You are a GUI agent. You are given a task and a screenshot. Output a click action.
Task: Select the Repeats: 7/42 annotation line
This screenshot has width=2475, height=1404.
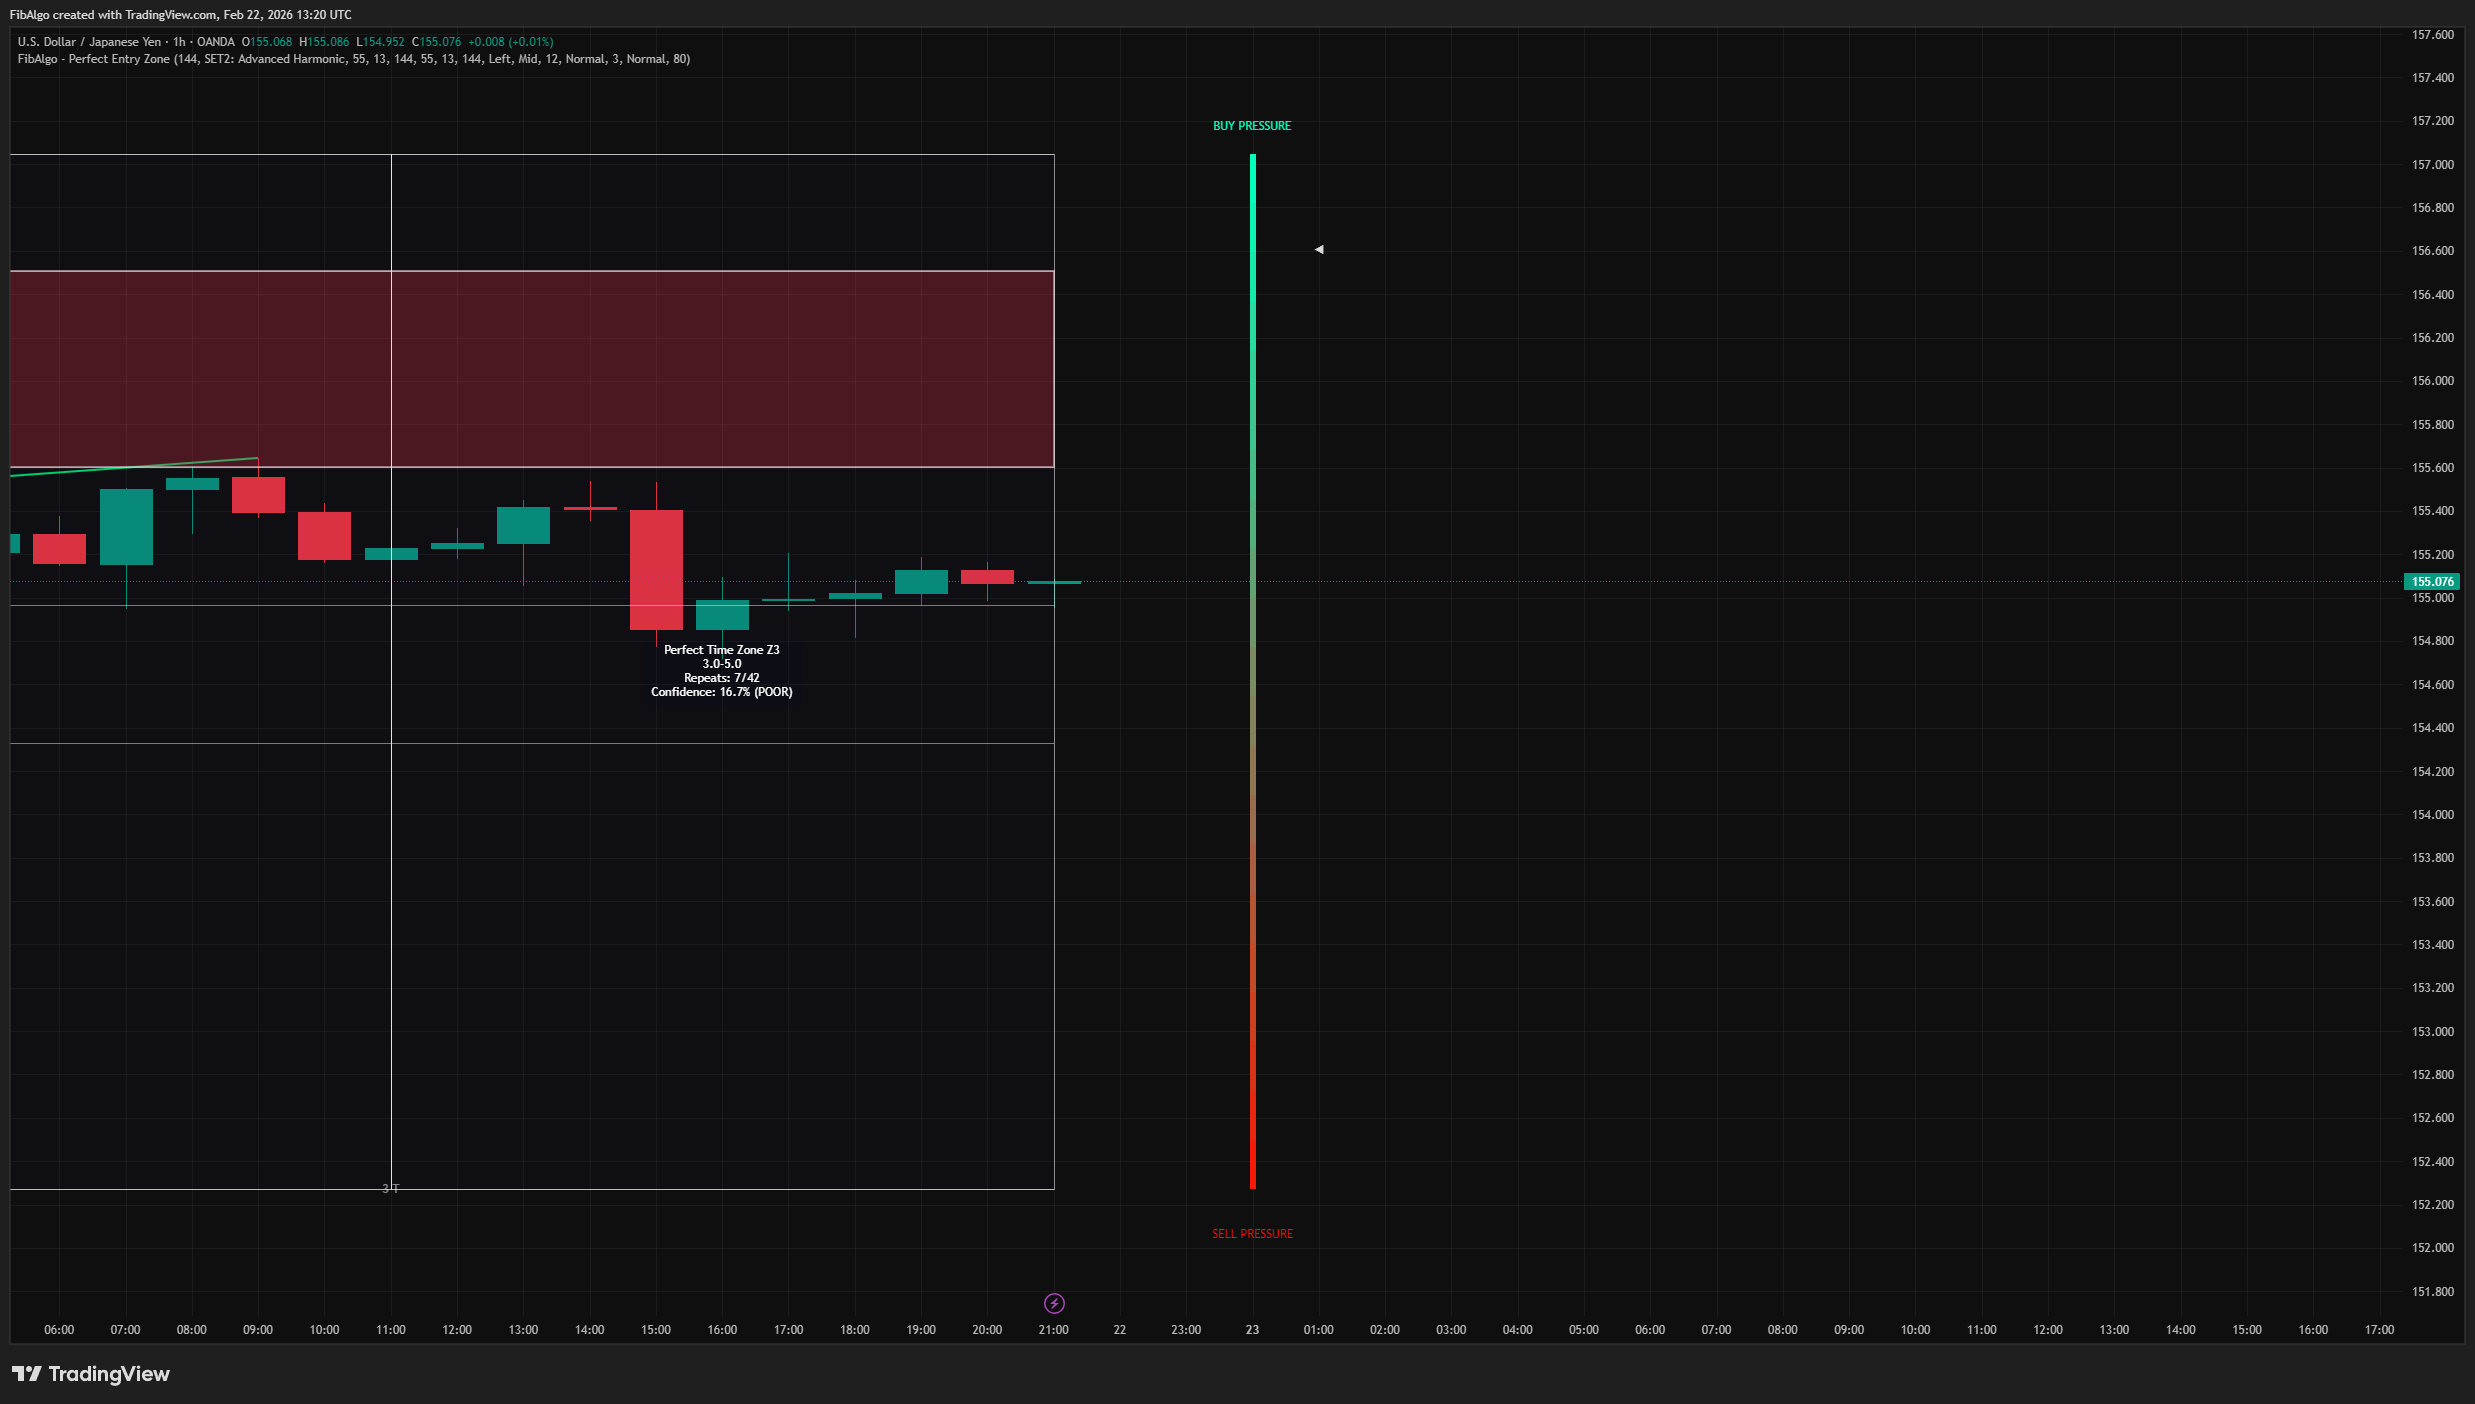[x=722, y=677]
